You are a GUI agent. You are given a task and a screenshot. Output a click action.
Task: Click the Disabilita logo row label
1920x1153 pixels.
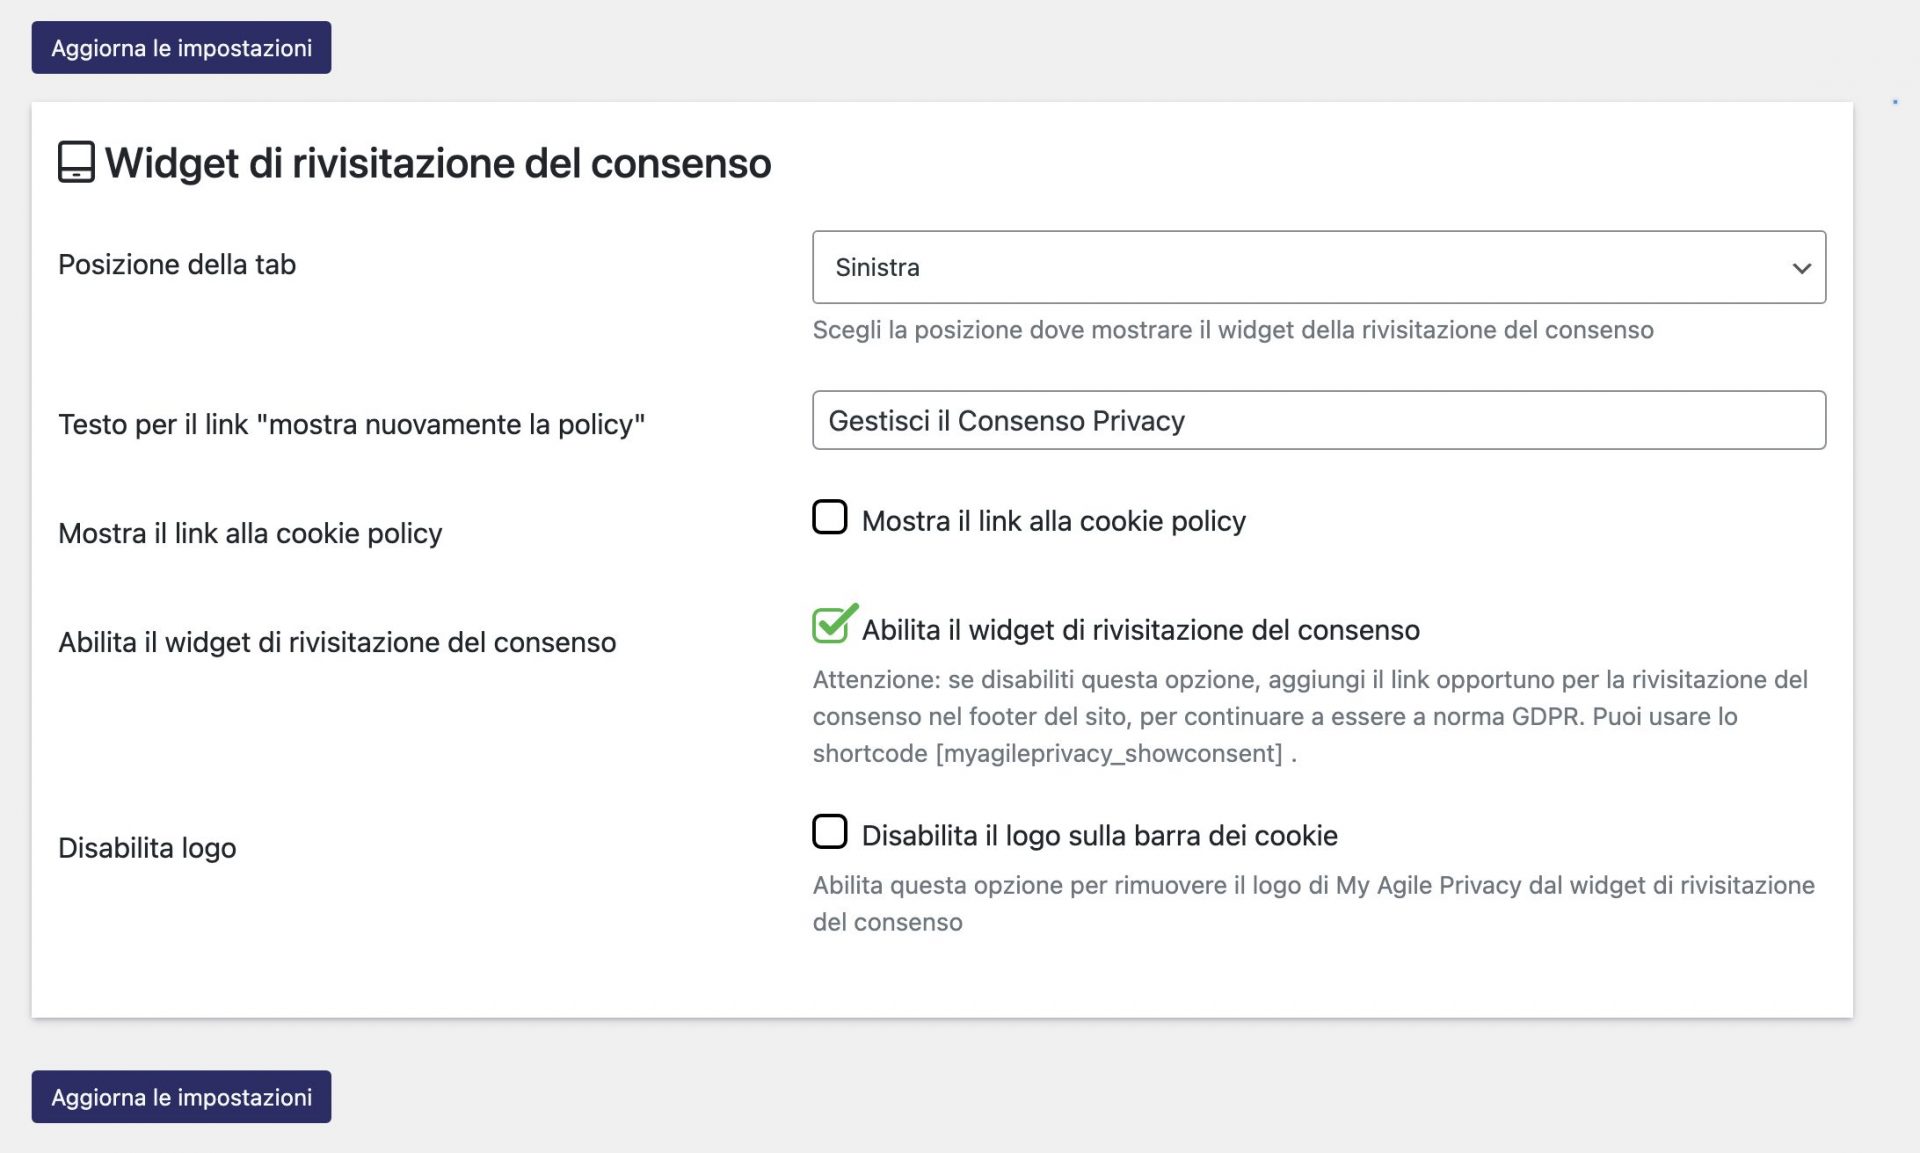(147, 848)
